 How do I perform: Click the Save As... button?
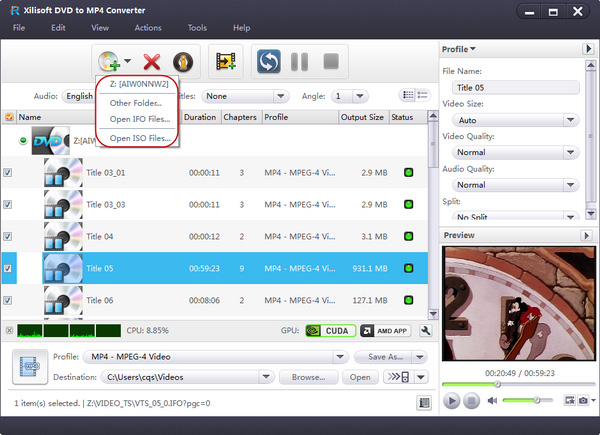click(383, 357)
